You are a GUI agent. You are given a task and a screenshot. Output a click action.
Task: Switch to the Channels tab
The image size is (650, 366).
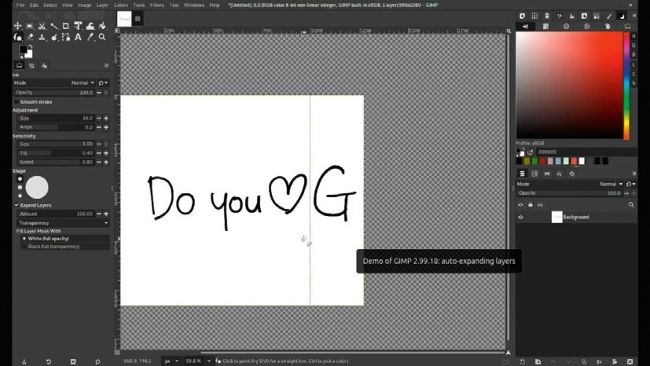[535, 174]
